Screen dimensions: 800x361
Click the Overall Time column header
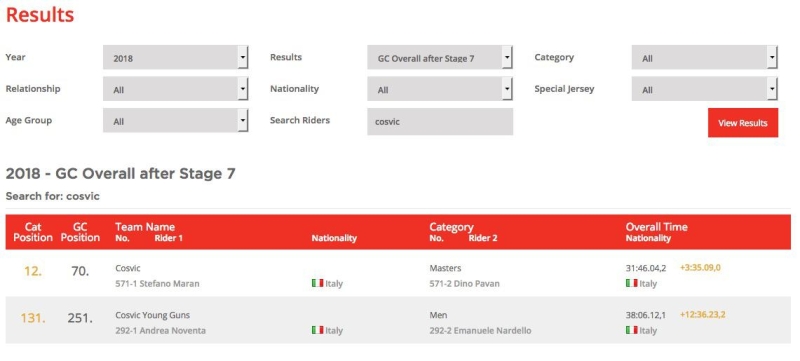click(657, 227)
